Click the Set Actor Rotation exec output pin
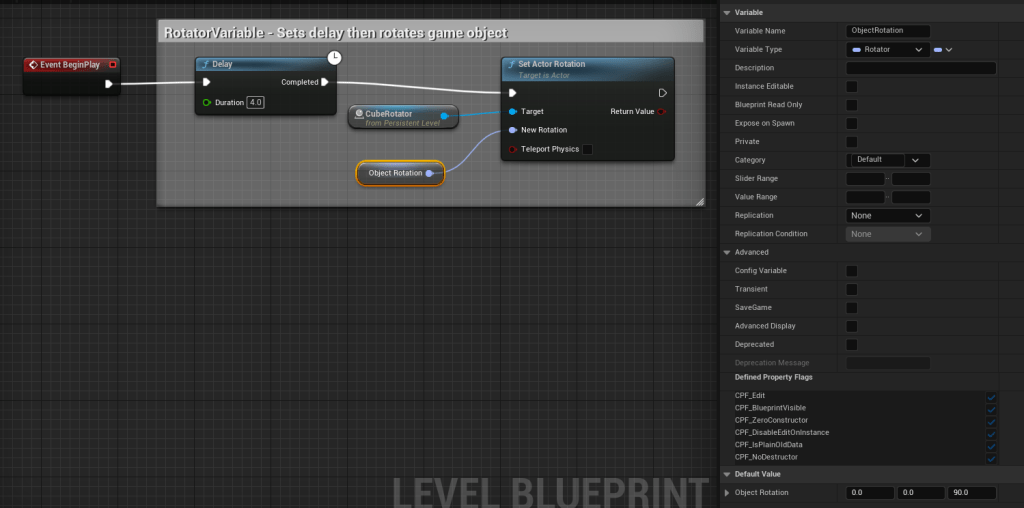 click(x=662, y=93)
